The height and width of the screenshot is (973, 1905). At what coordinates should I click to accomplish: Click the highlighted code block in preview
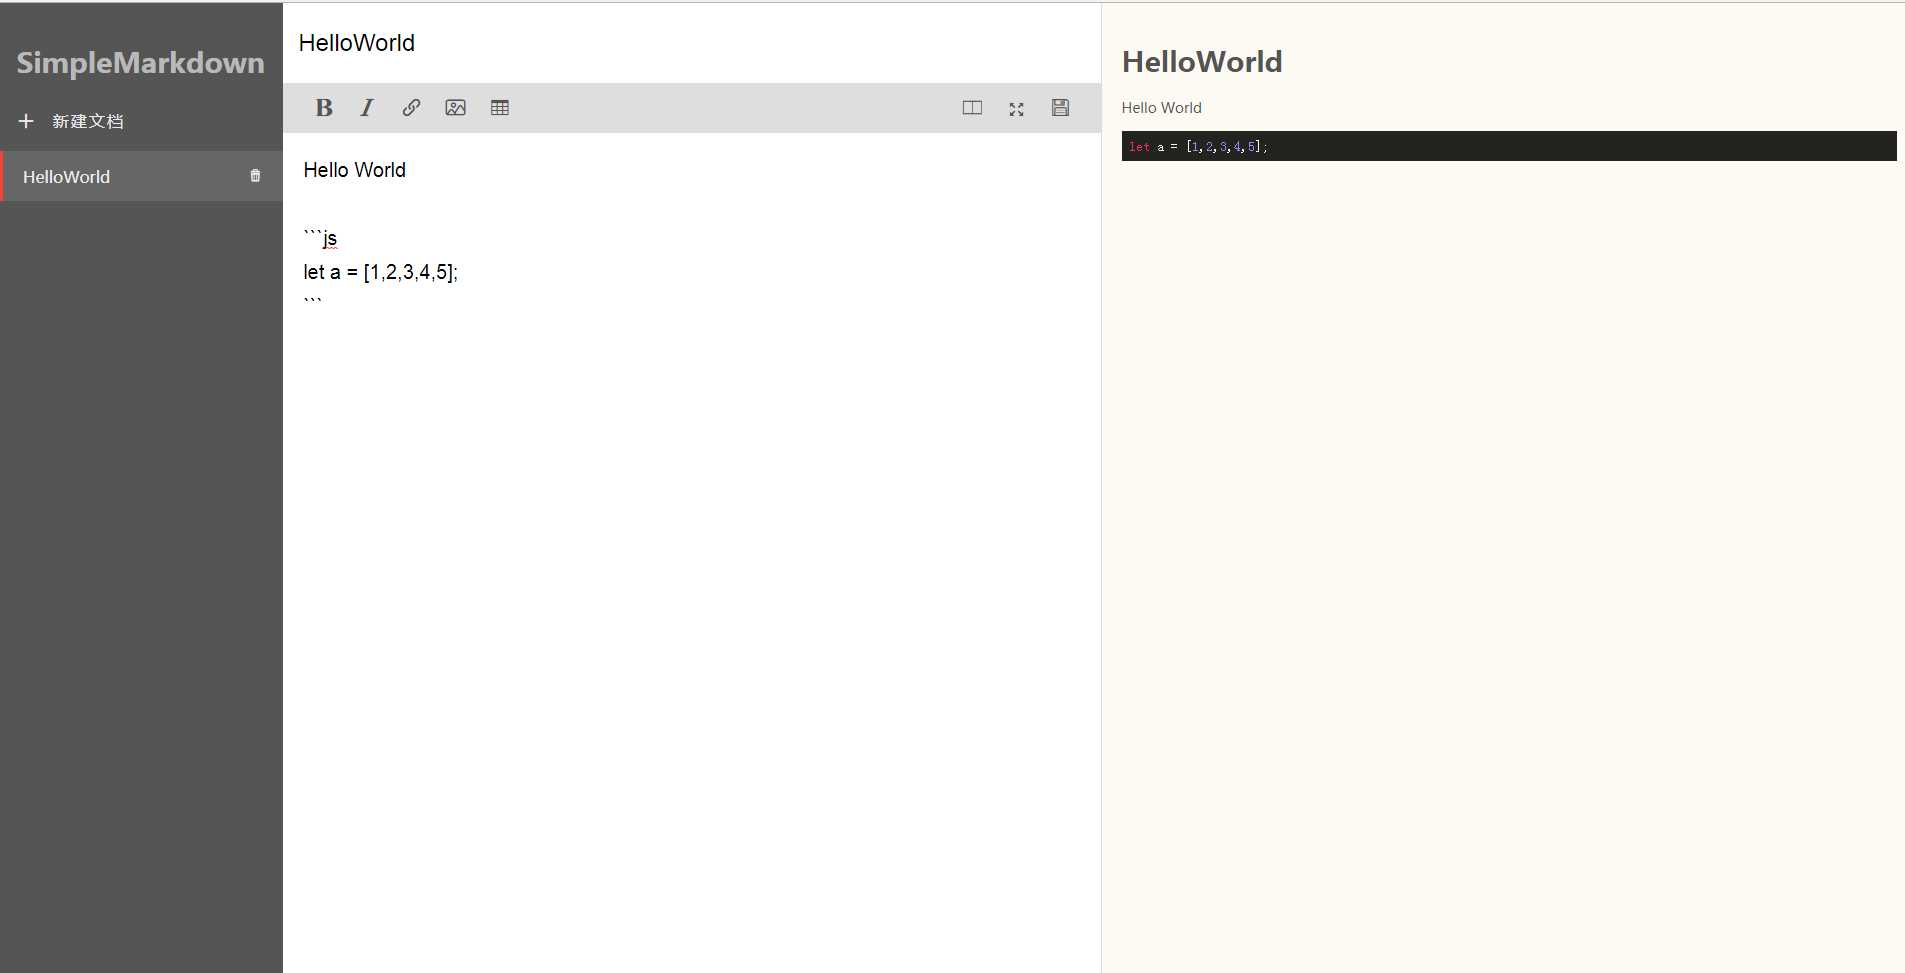point(1509,146)
